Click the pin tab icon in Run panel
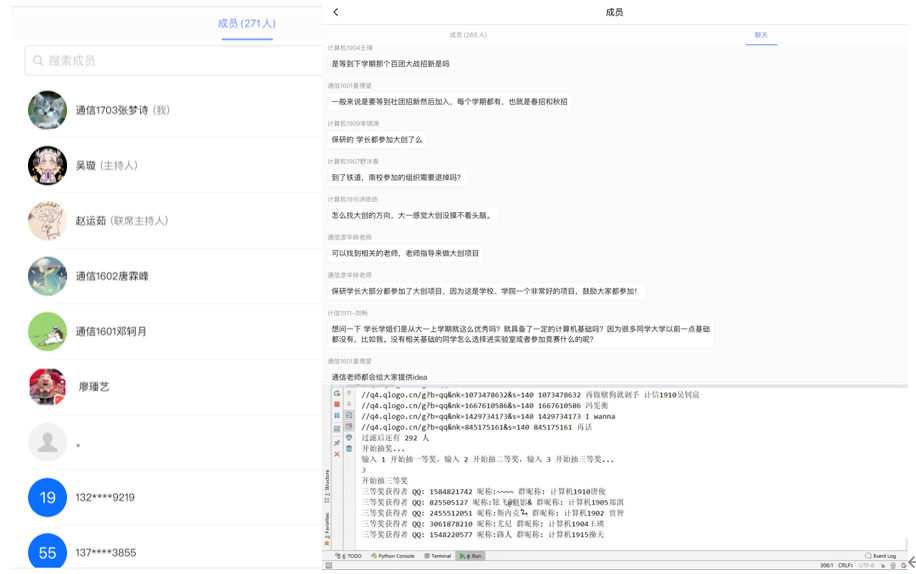This screenshot has width=916, height=574. [337, 442]
